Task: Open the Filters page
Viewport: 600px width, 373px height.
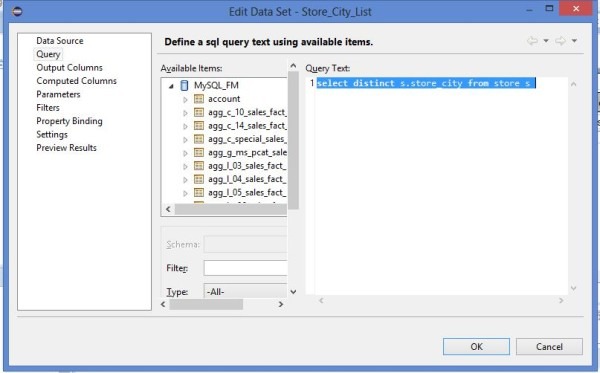Action: (x=48, y=108)
